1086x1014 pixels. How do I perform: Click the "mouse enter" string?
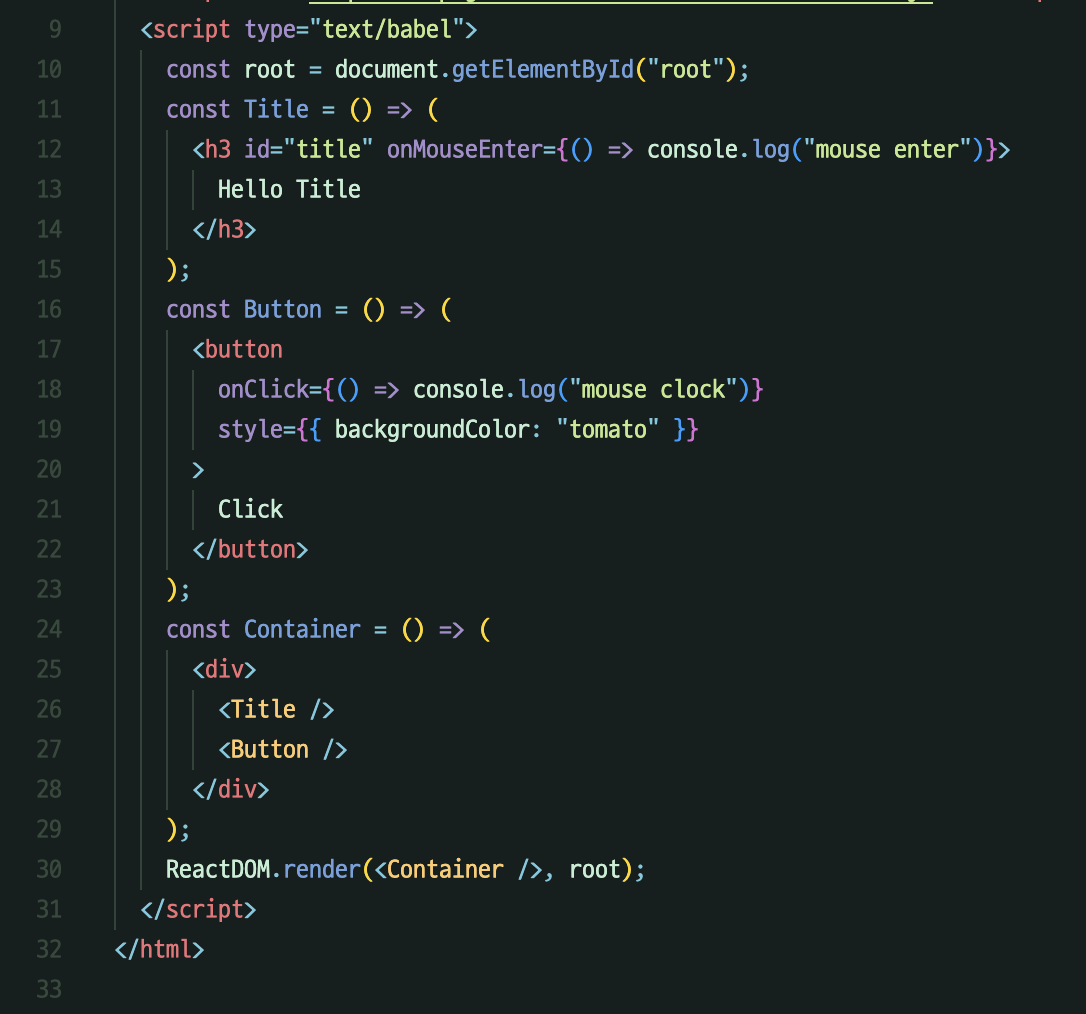point(887,150)
